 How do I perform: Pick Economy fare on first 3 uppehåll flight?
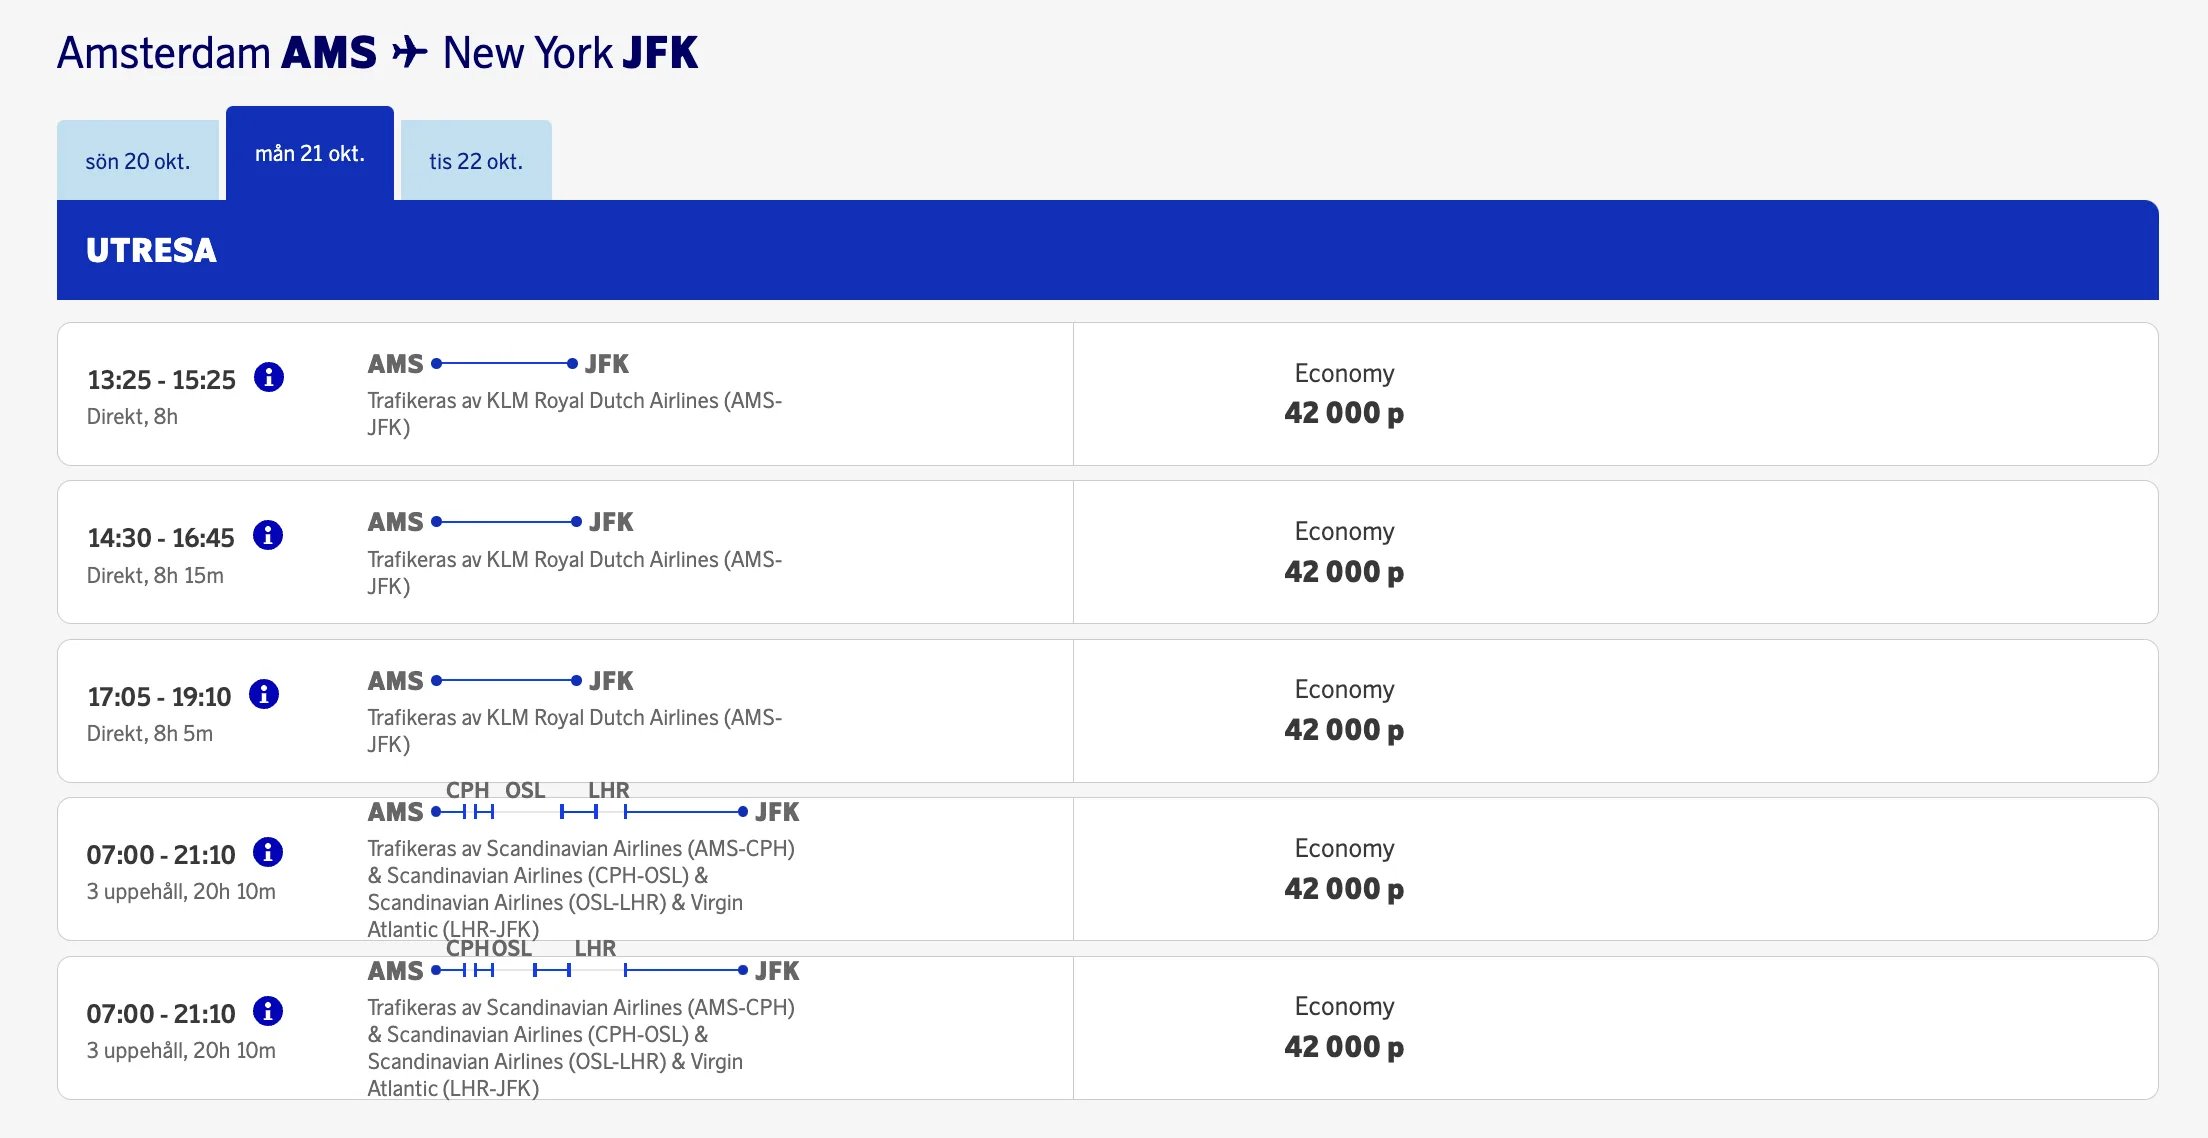click(1344, 869)
